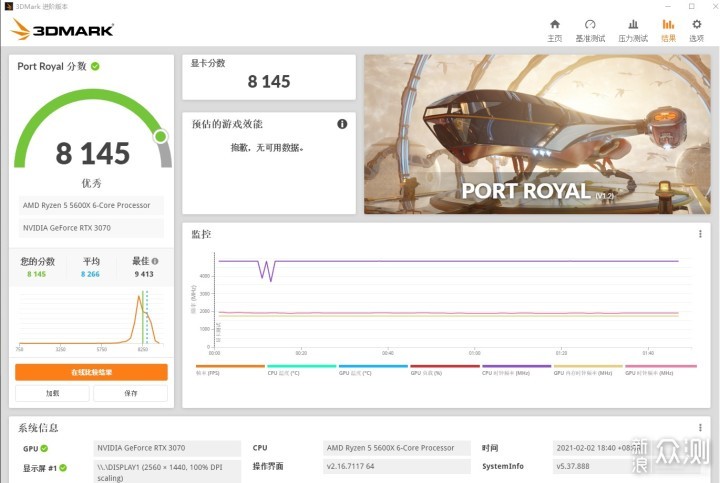Click the GPU value NVIDIA GeForce RTX 3070 in system info
Viewport: 720px width, 483px height.
[x=167, y=448]
